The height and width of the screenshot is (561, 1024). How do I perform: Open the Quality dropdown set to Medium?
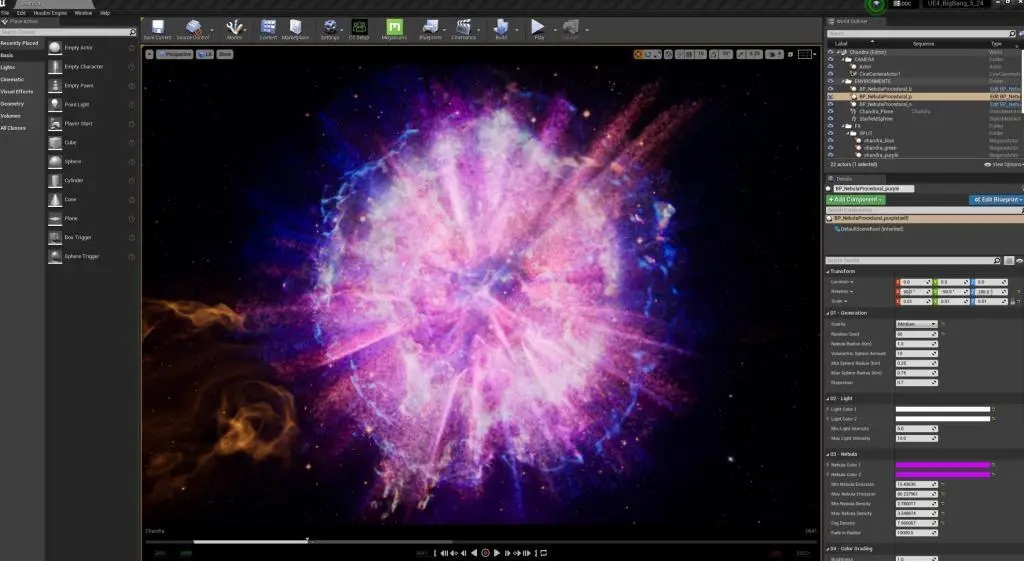916,324
